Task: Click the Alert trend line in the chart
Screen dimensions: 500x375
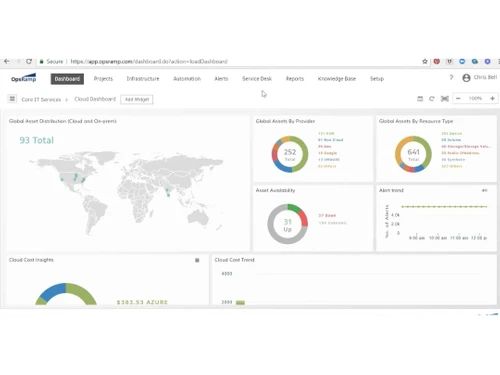Action: pos(444,207)
